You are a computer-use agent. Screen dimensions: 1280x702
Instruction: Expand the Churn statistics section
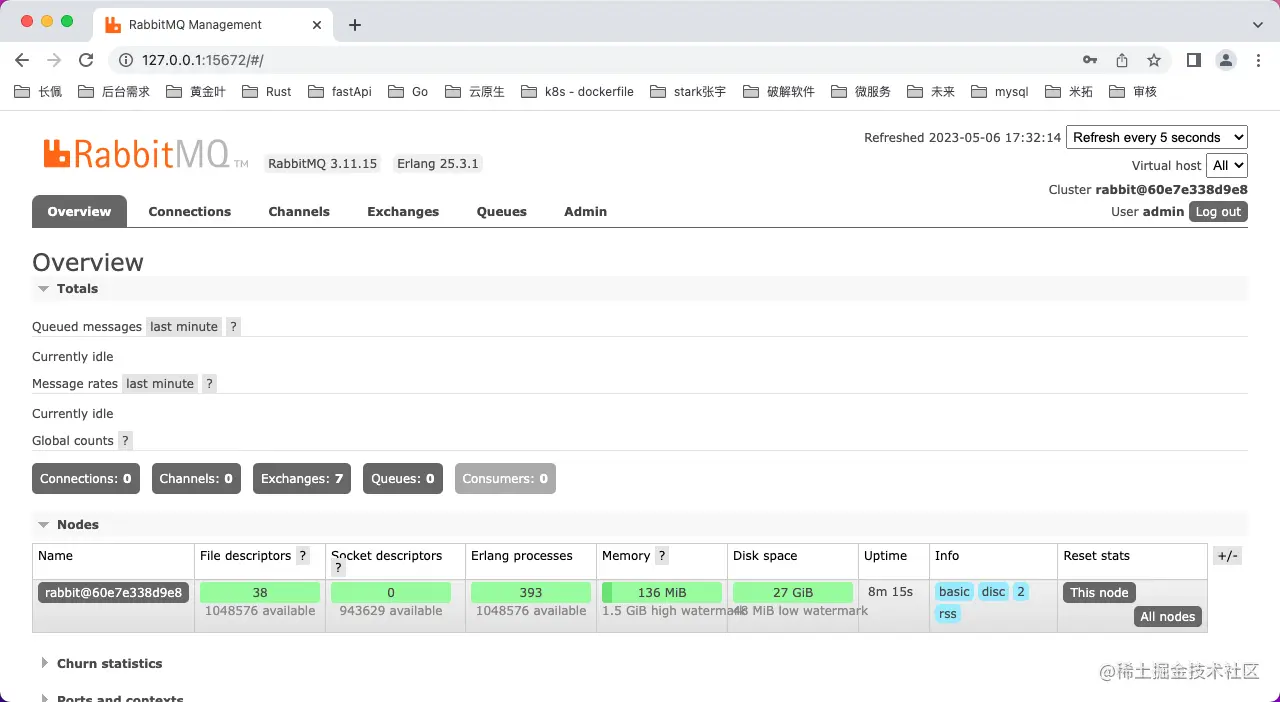(x=110, y=663)
